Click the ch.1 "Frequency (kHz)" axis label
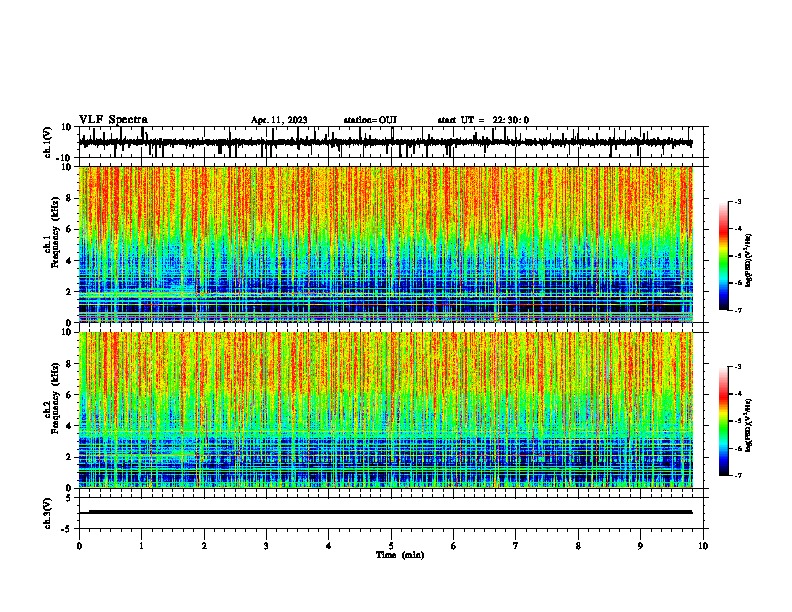The width and height of the screenshot is (792, 612). click(x=55, y=232)
